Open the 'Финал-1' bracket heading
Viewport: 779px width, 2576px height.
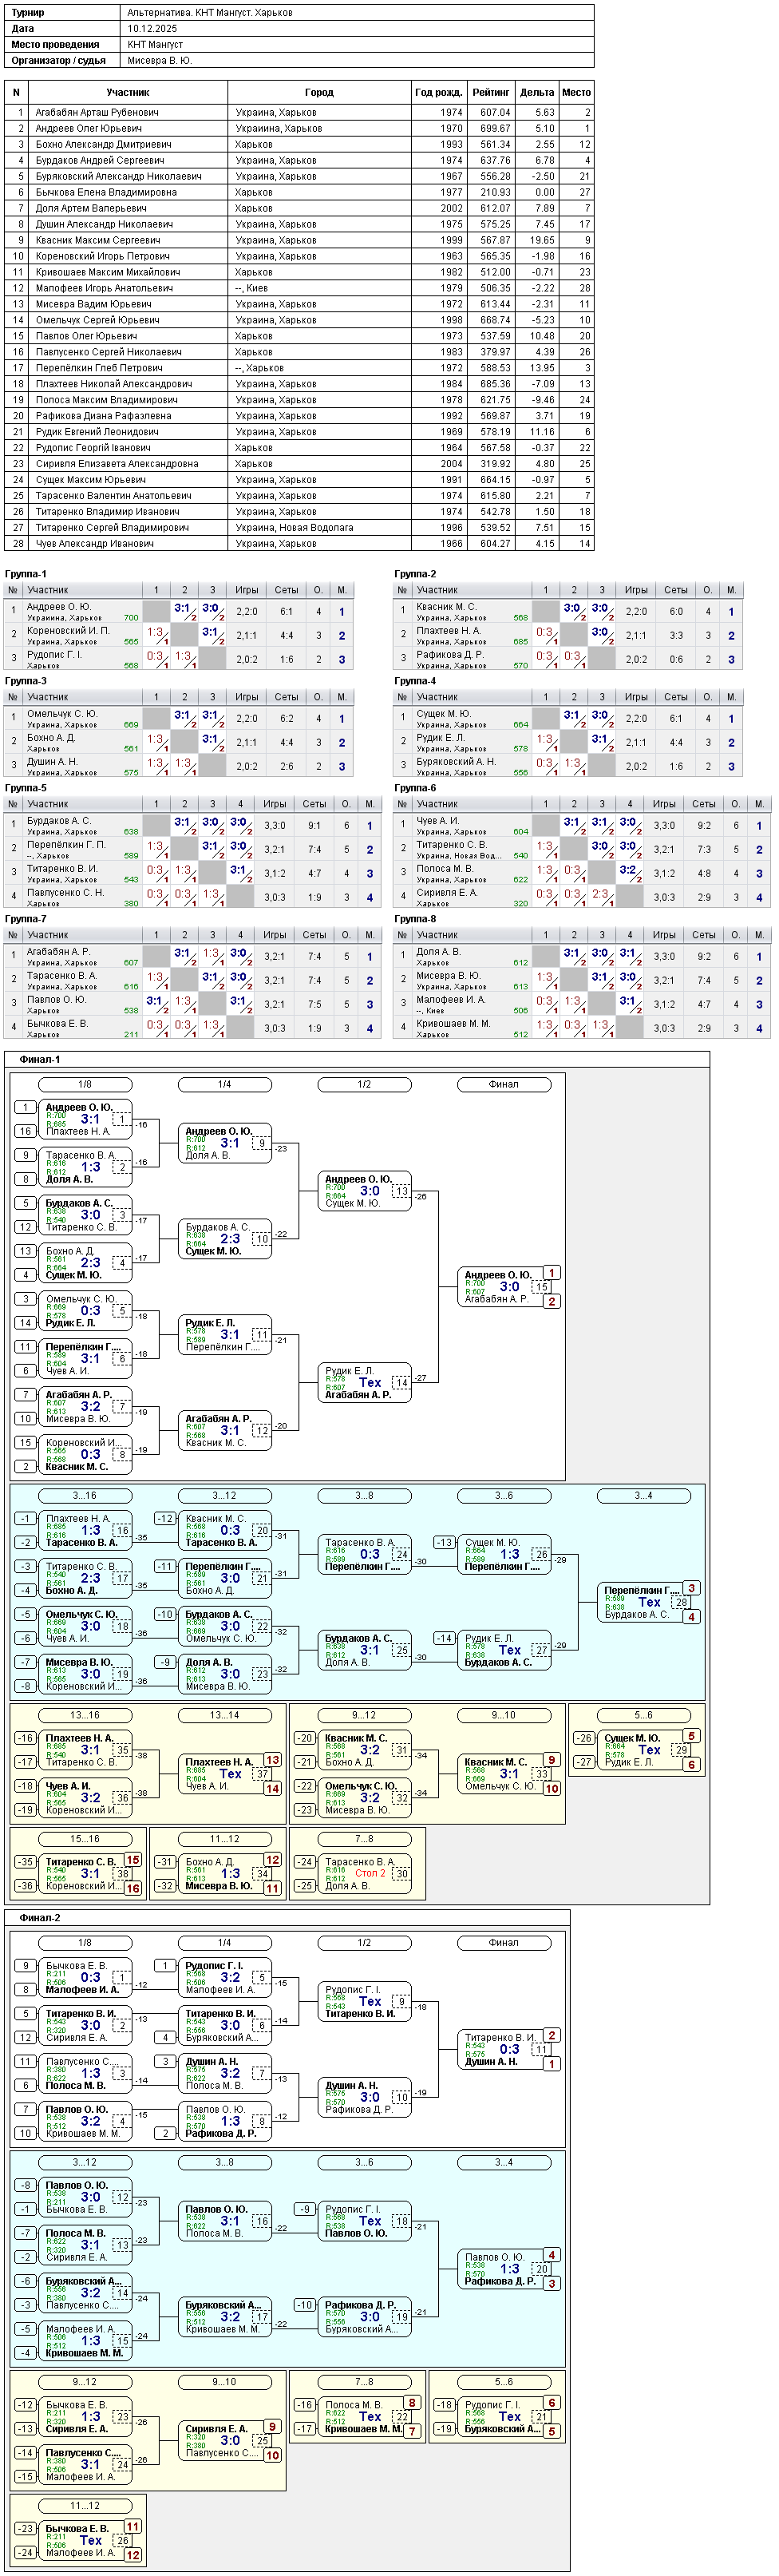pyautogui.click(x=40, y=1060)
